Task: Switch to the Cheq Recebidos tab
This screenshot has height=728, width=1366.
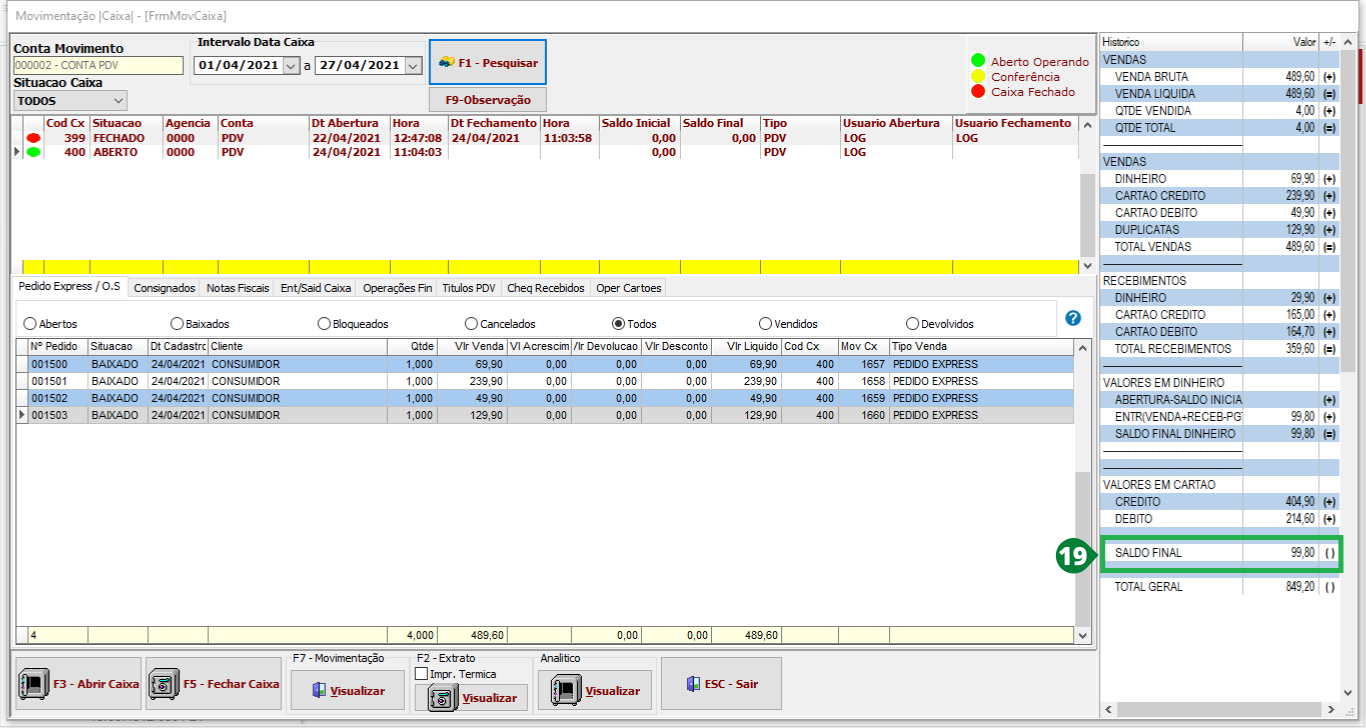Action: tap(546, 288)
